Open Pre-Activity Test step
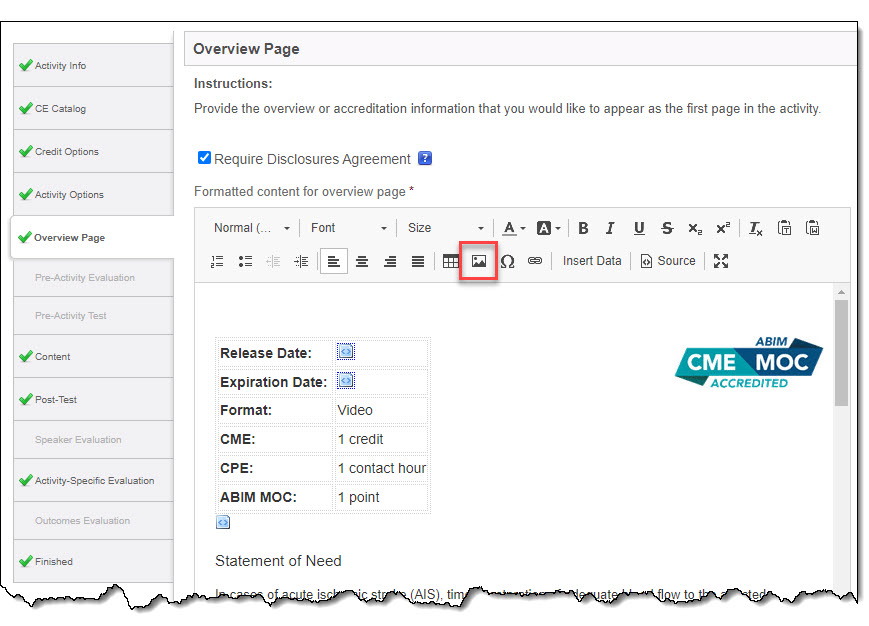869x626 pixels. [93, 316]
